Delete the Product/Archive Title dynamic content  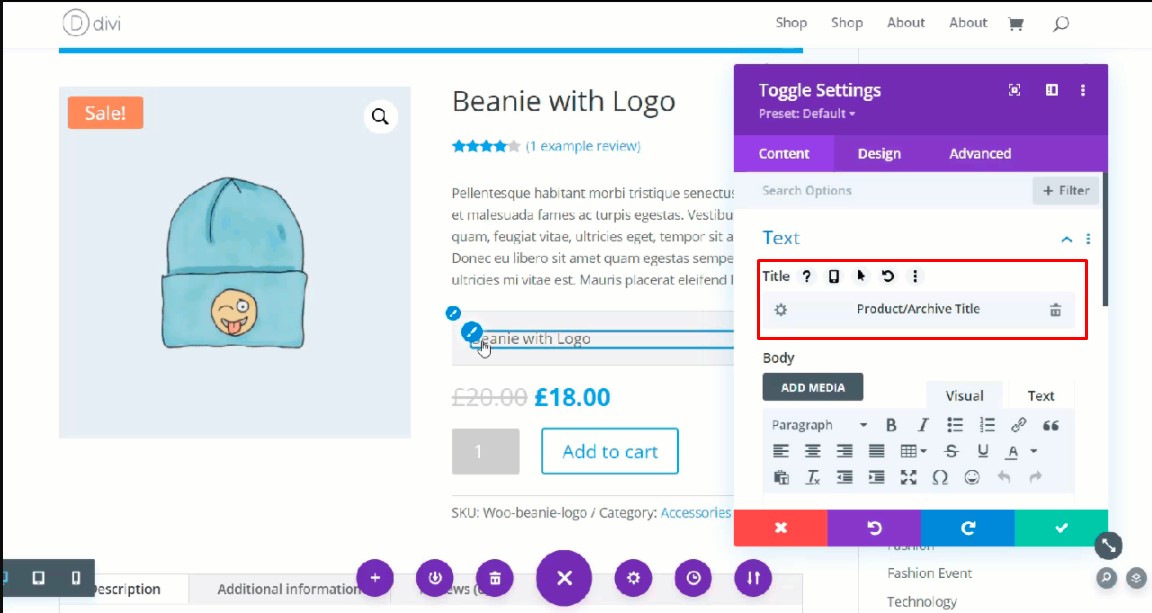point(1055,310)
